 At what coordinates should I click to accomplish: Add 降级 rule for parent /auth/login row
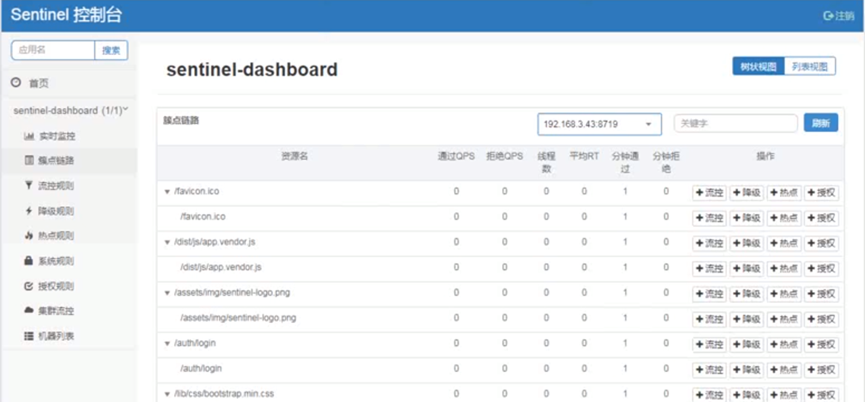[x=746, y=345]
